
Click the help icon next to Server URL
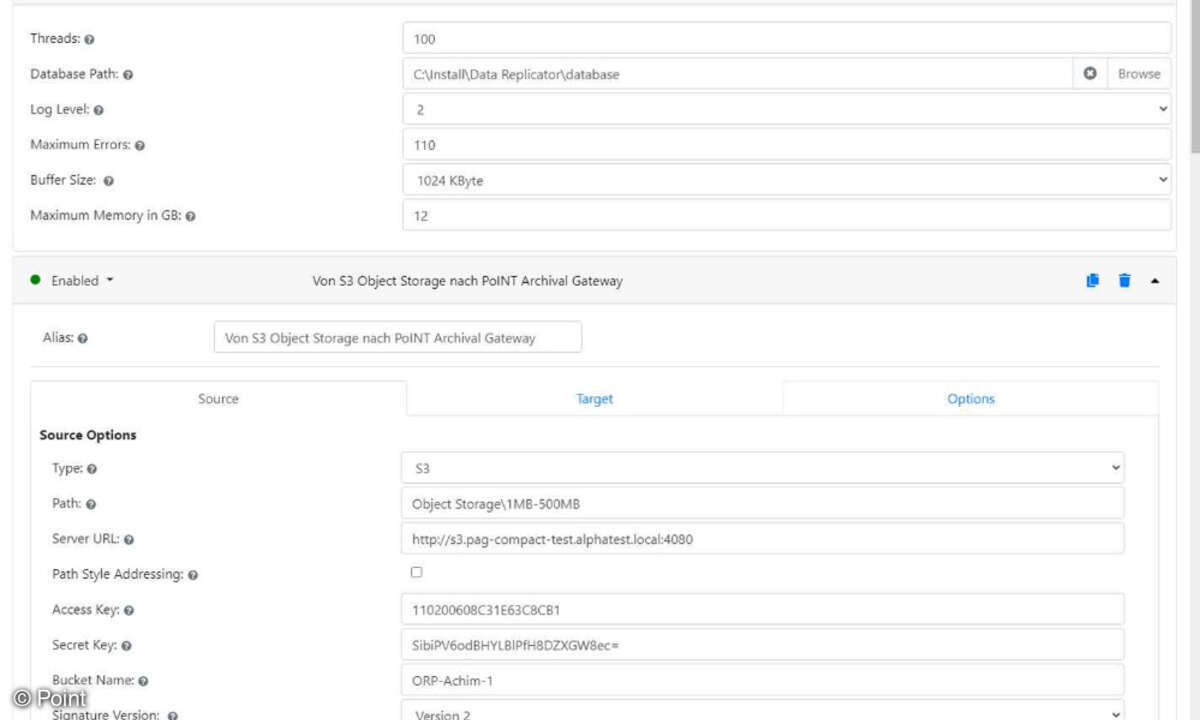tap(129, 540)
